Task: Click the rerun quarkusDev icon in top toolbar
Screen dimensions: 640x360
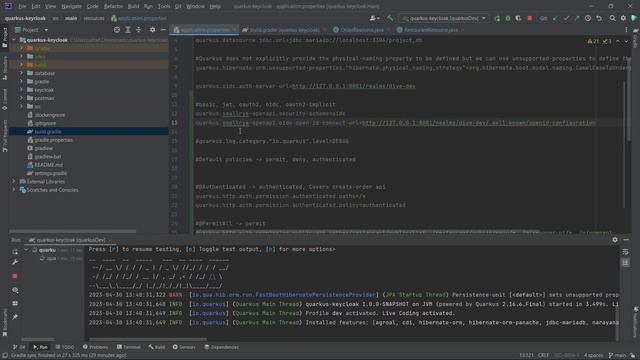Action: coord(497,18)
